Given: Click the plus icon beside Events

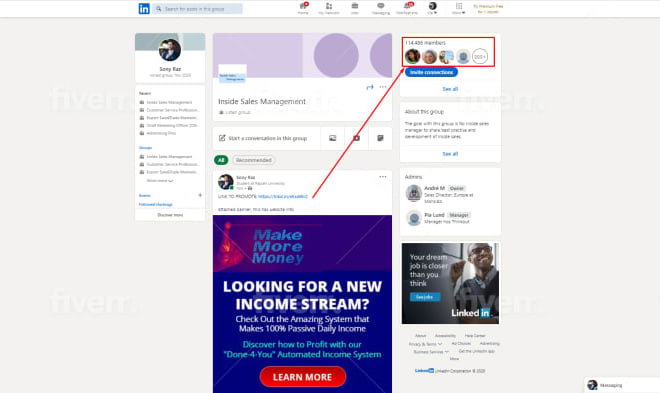Looking at the screenshot, I should pyautogui.click(x=200, y=195).
